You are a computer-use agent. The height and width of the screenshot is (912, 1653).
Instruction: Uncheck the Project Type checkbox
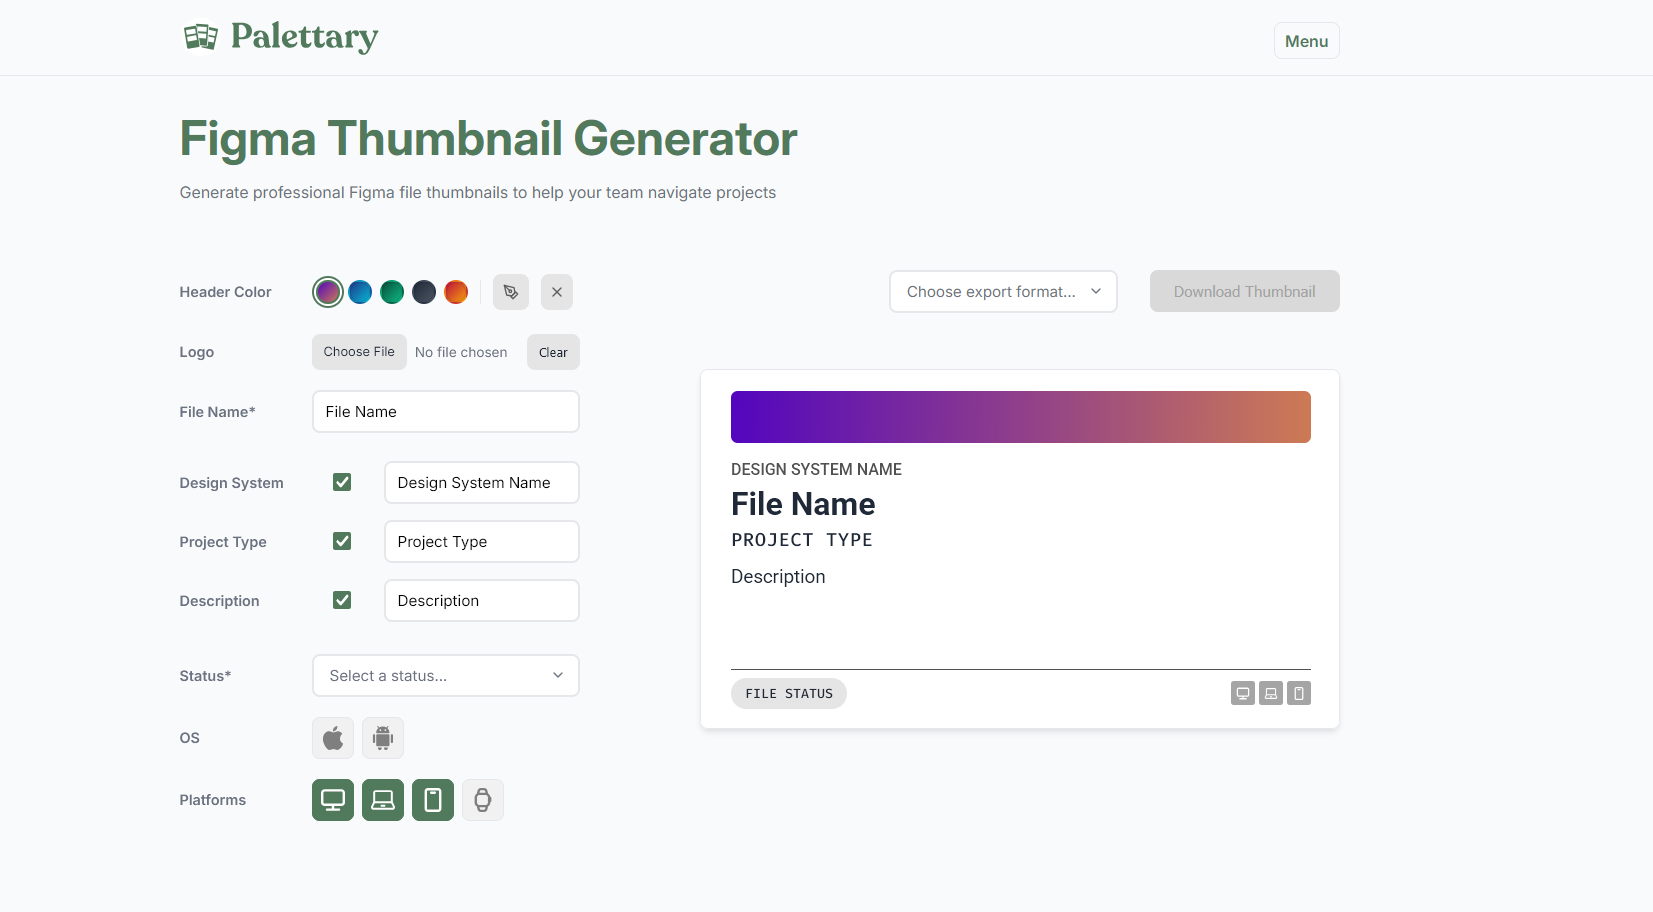pyautogui.click(x=342, y=540)
